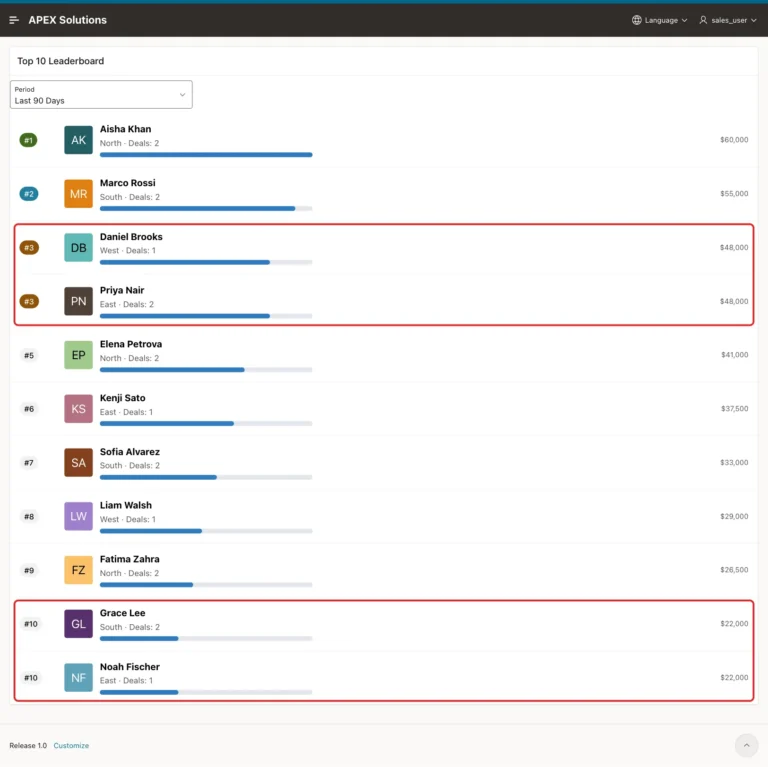Viewport: 768px width, 767px height.
Task: Select the Priya Nair name
Action: (122, 290)
